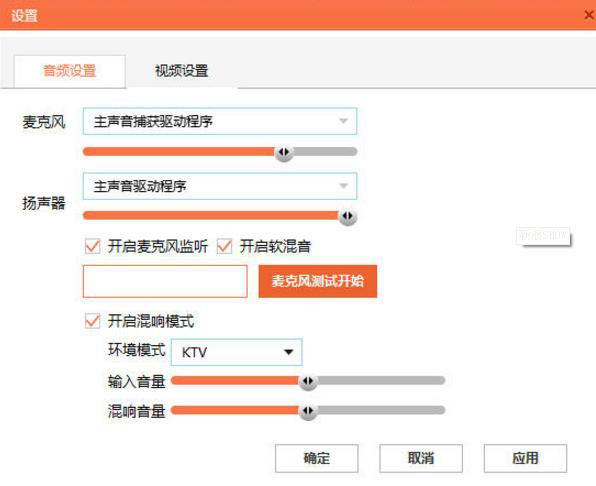Switch to the 视频设置 tab
Image resolution: width=596 pixels, height=486 pixels.
[x=182, y=71]
